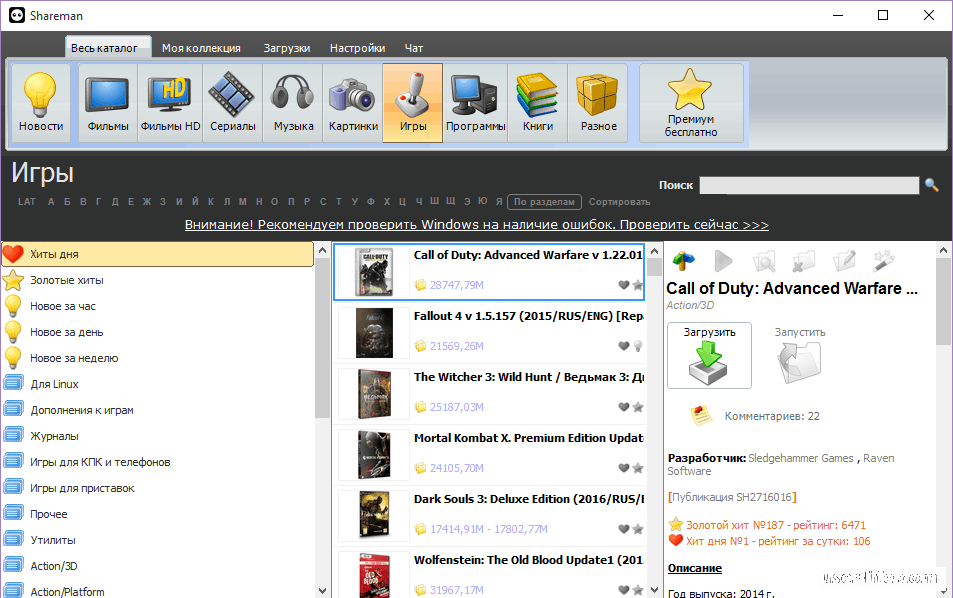953x598 pixels.
Task: Click the play arrow icon in details panel
Action: click(x=723, y=261)
